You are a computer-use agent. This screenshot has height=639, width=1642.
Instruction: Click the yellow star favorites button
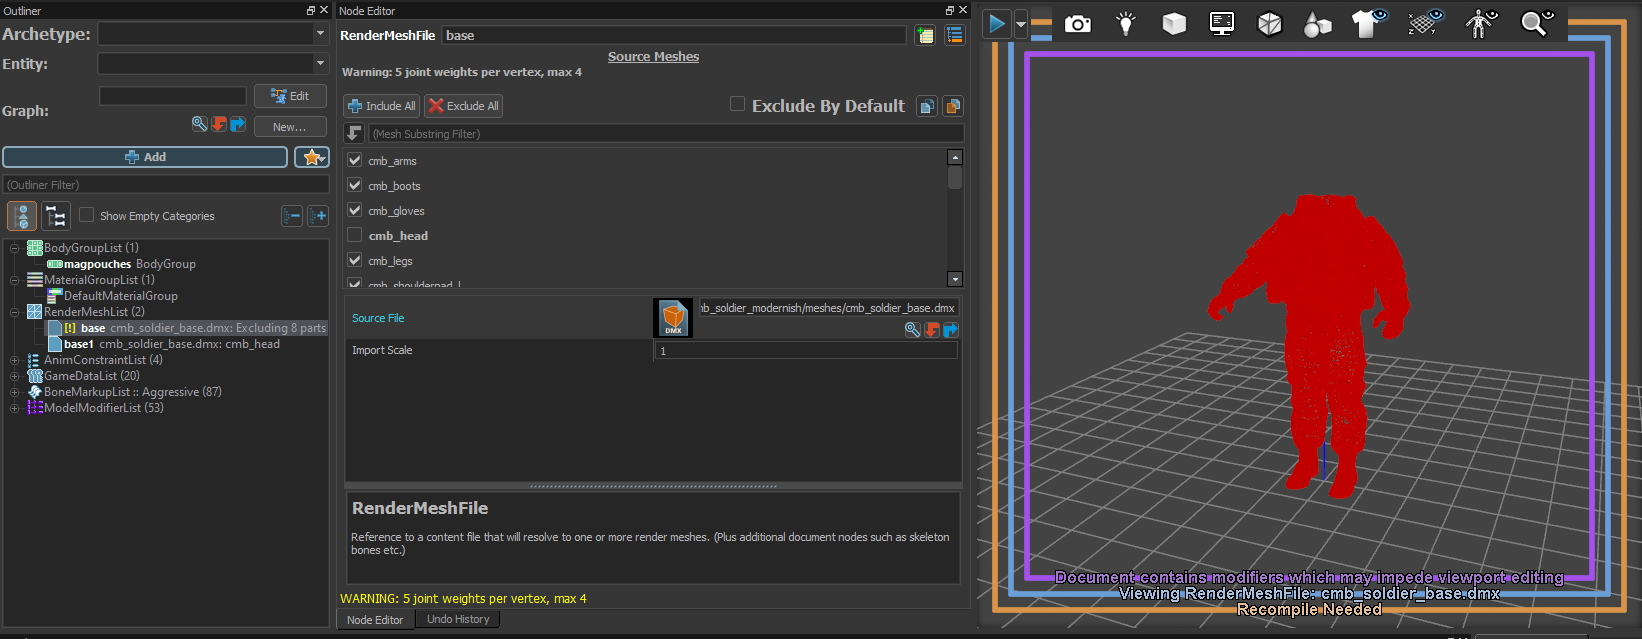tap(312, 157)
